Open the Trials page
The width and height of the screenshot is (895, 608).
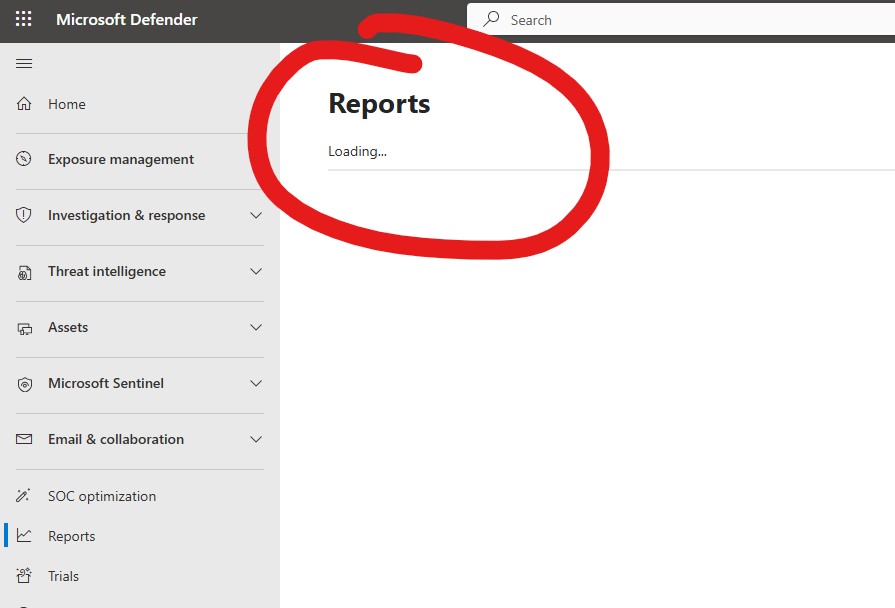[x=63, y=576]
